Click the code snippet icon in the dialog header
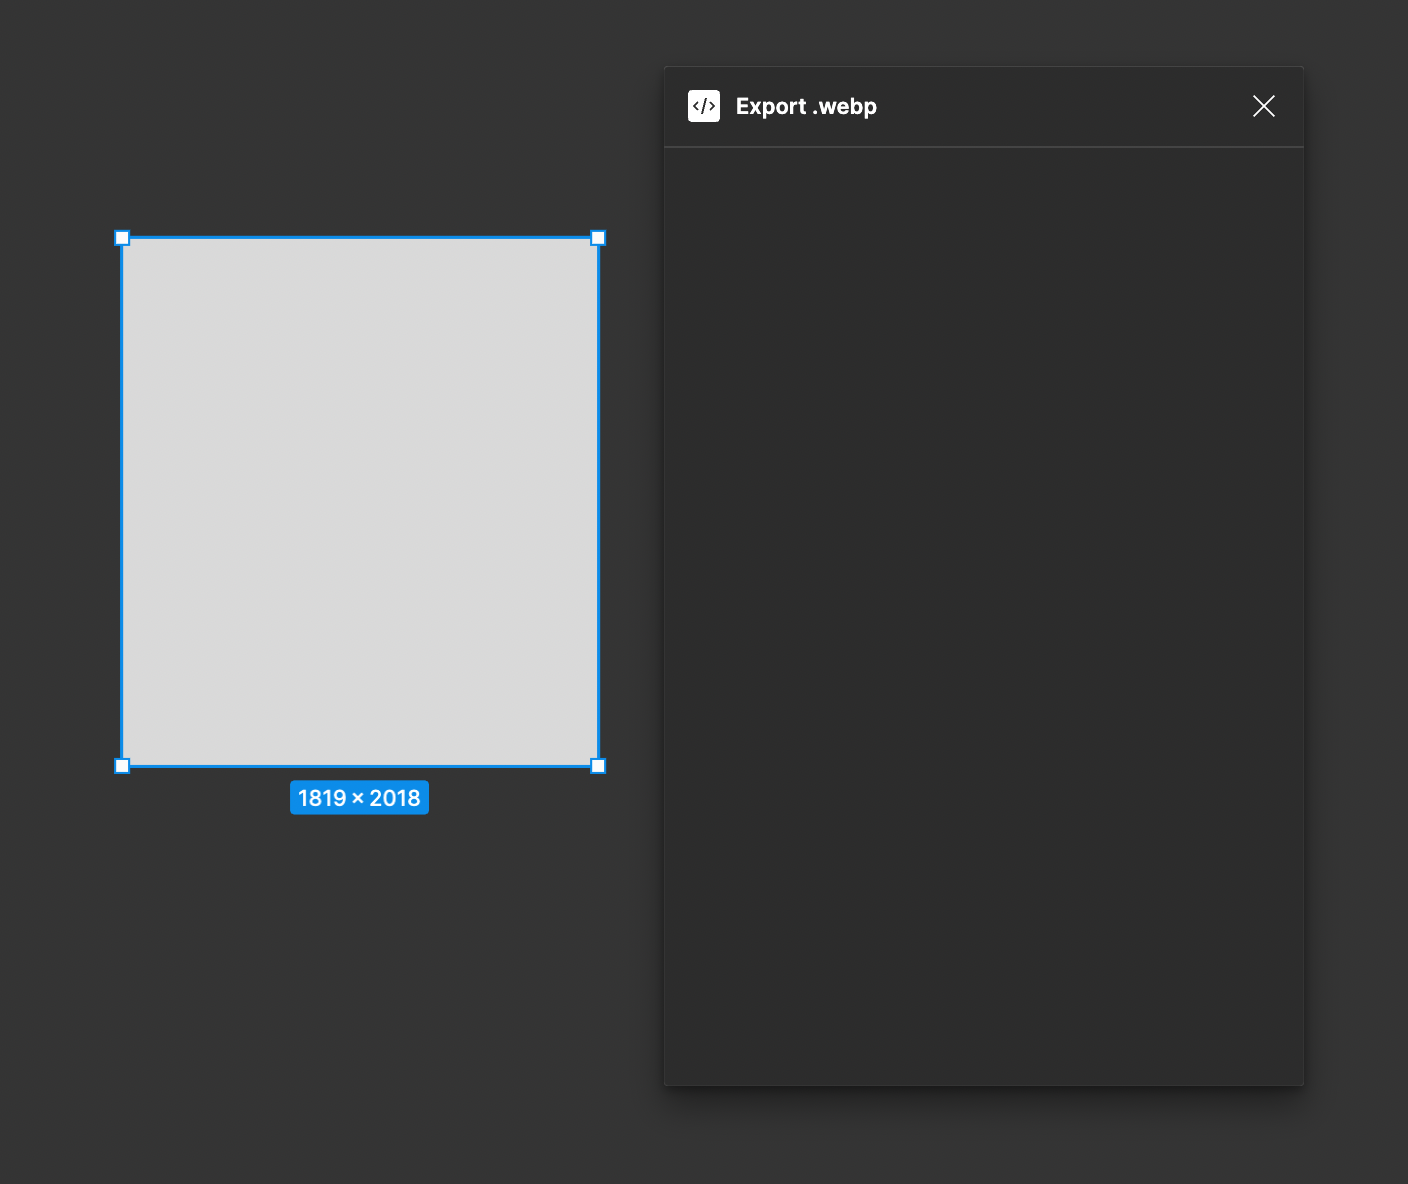1408x1184 pixels. tap(704, 106)
